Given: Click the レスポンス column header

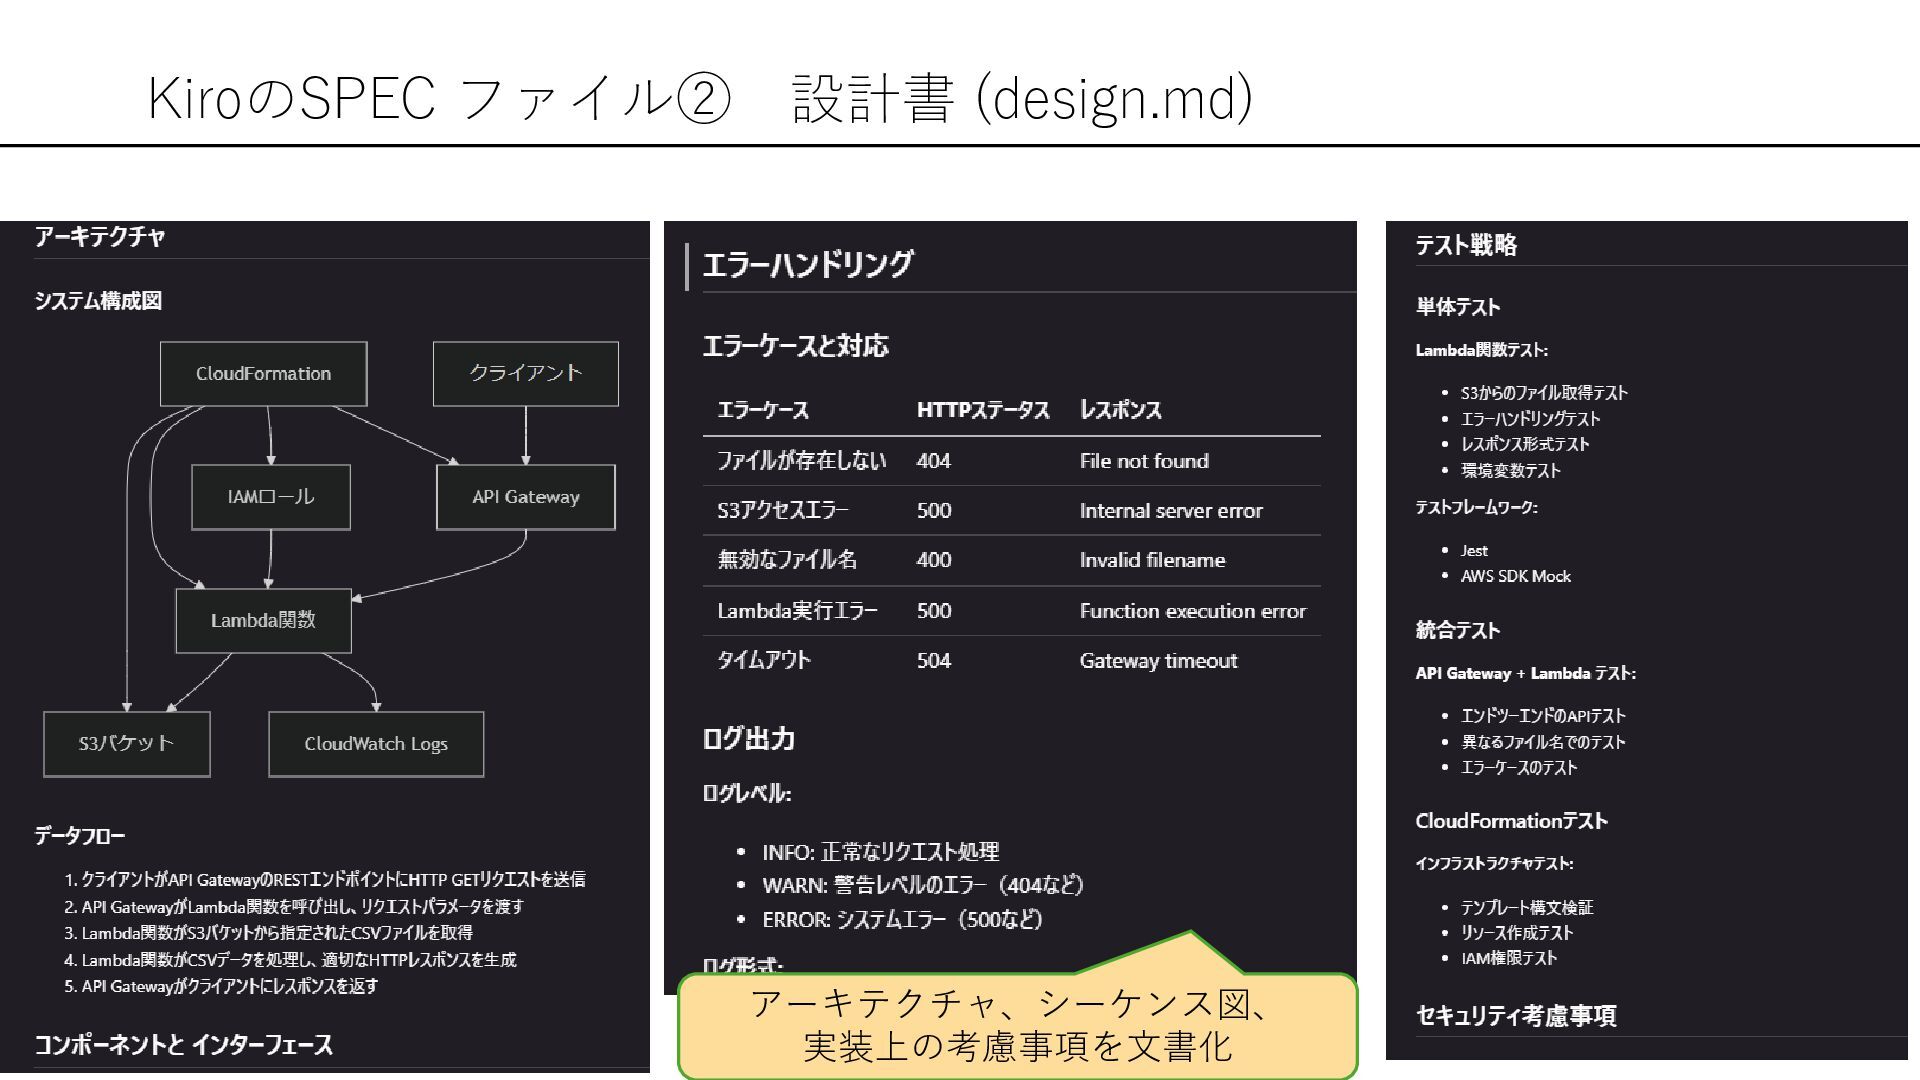Looking at the screenshot, I should (x=1121, y=411).
